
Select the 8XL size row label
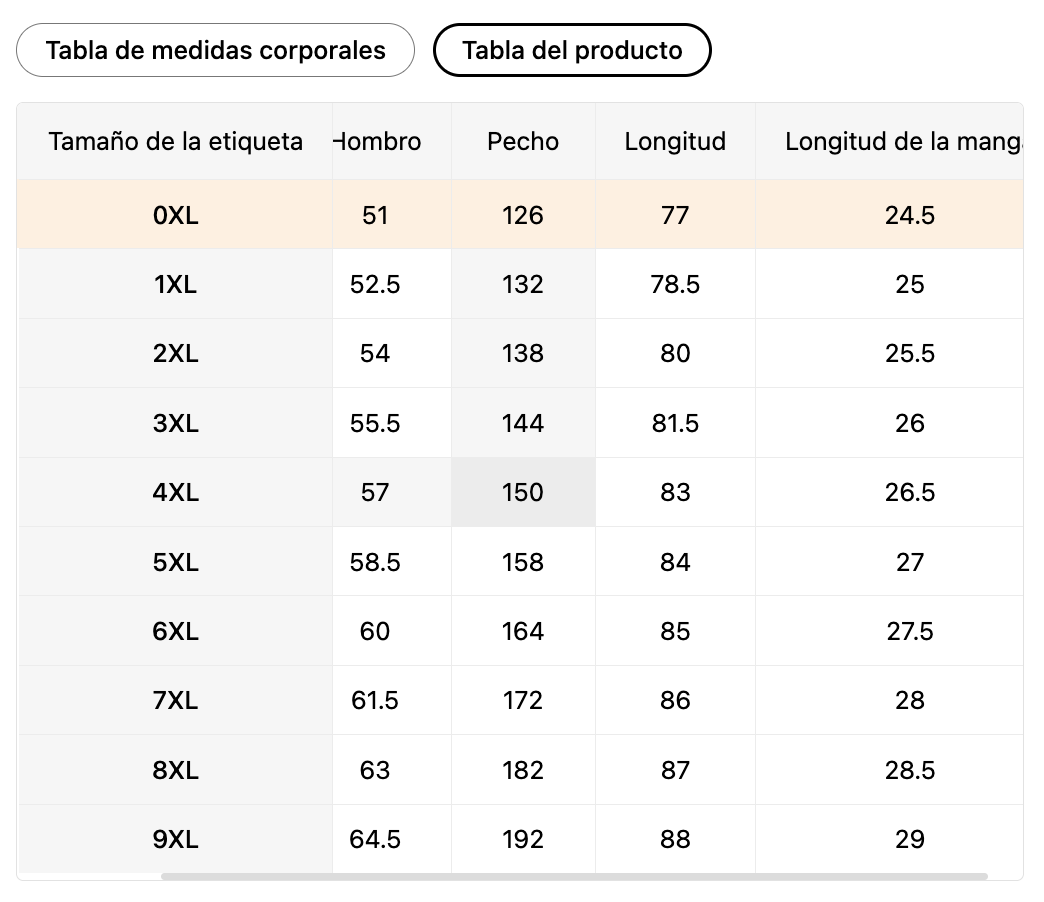(175, 770)
